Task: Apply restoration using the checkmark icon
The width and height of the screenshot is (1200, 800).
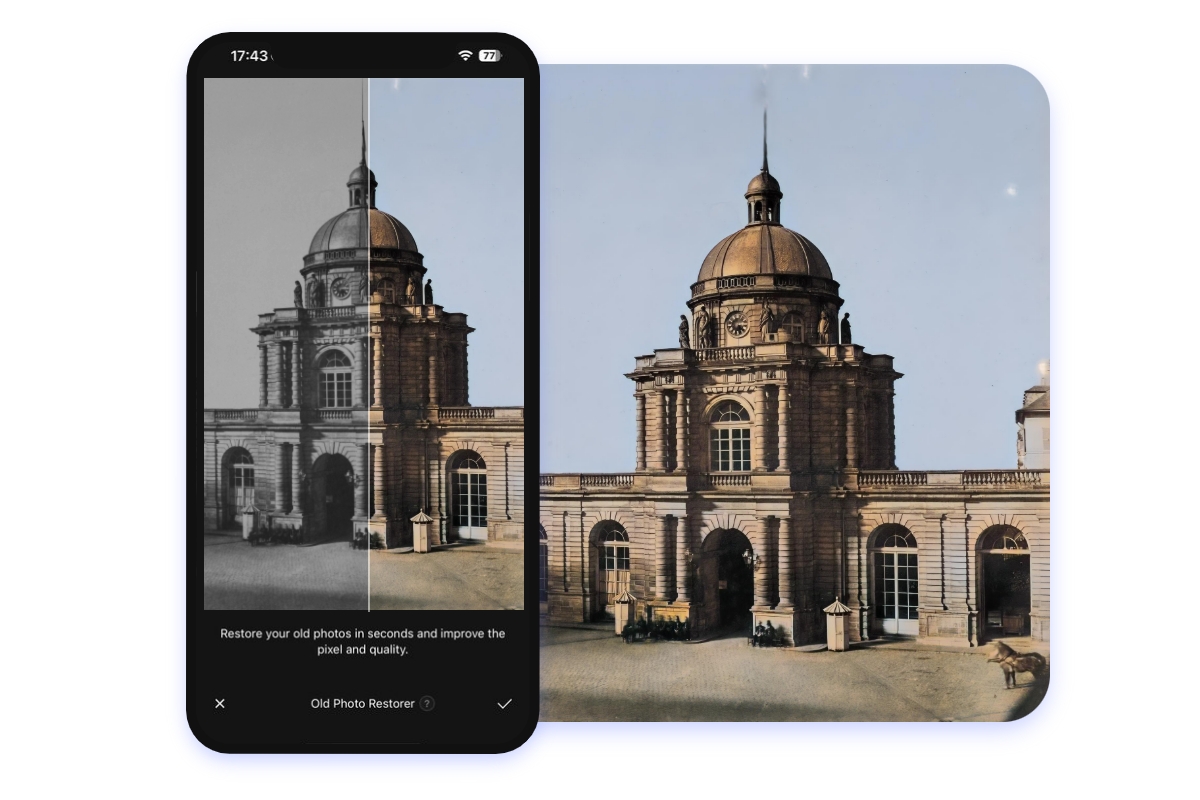Action: [505, 704]
